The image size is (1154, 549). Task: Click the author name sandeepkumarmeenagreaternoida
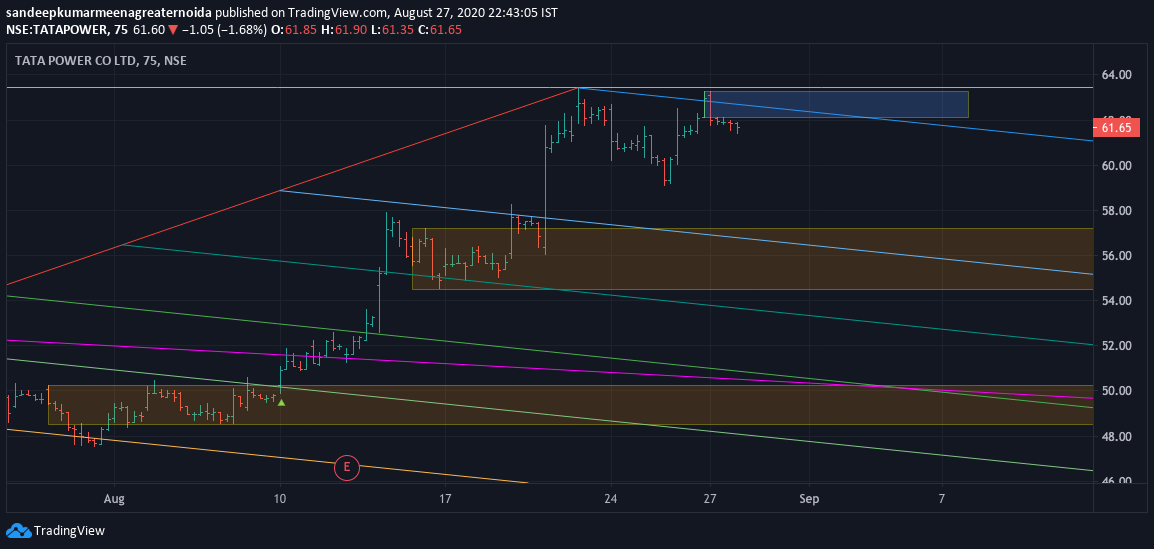coord(109,13)
